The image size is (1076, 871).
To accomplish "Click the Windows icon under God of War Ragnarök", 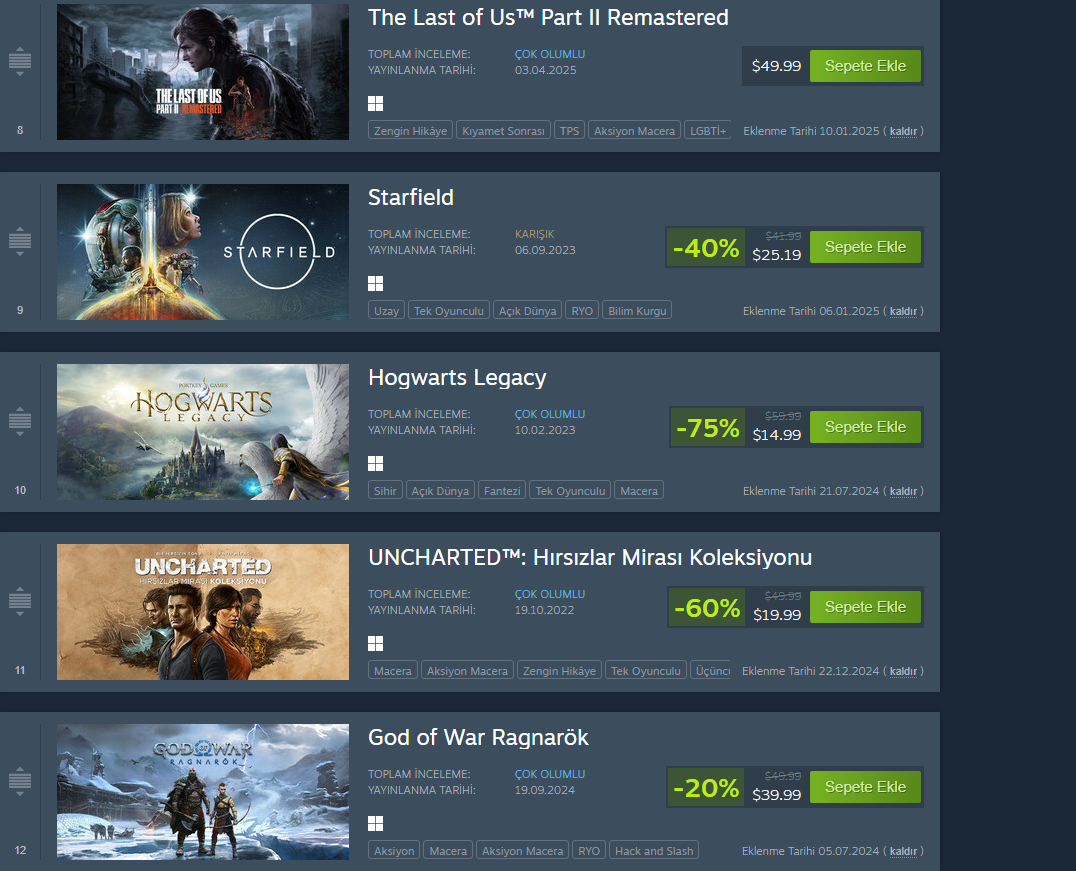I will click(x=375, y=823).
